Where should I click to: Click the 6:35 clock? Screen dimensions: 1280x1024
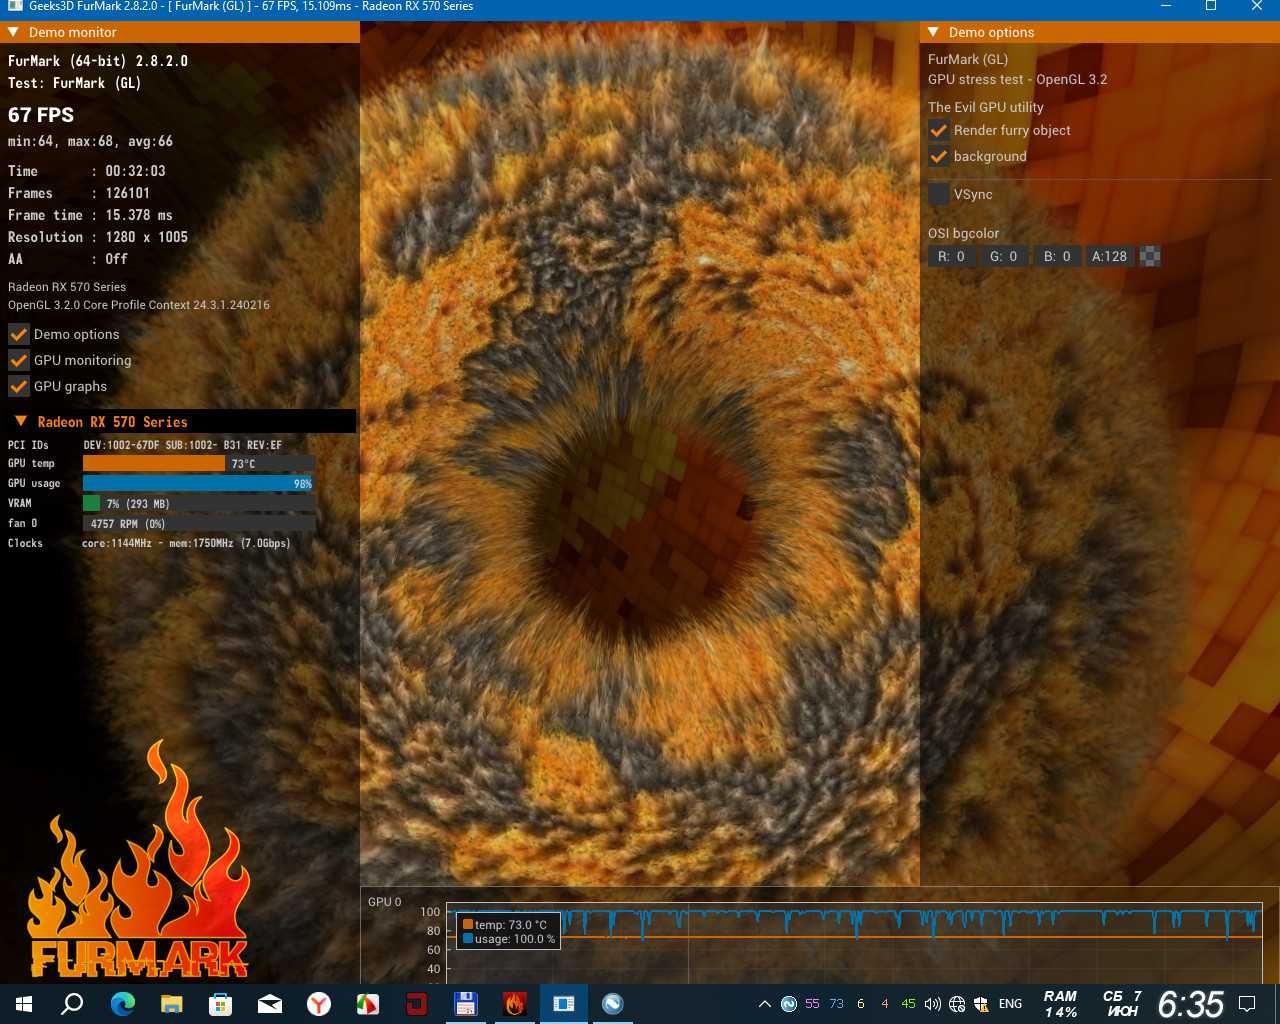click(x=1190, y=1004)
